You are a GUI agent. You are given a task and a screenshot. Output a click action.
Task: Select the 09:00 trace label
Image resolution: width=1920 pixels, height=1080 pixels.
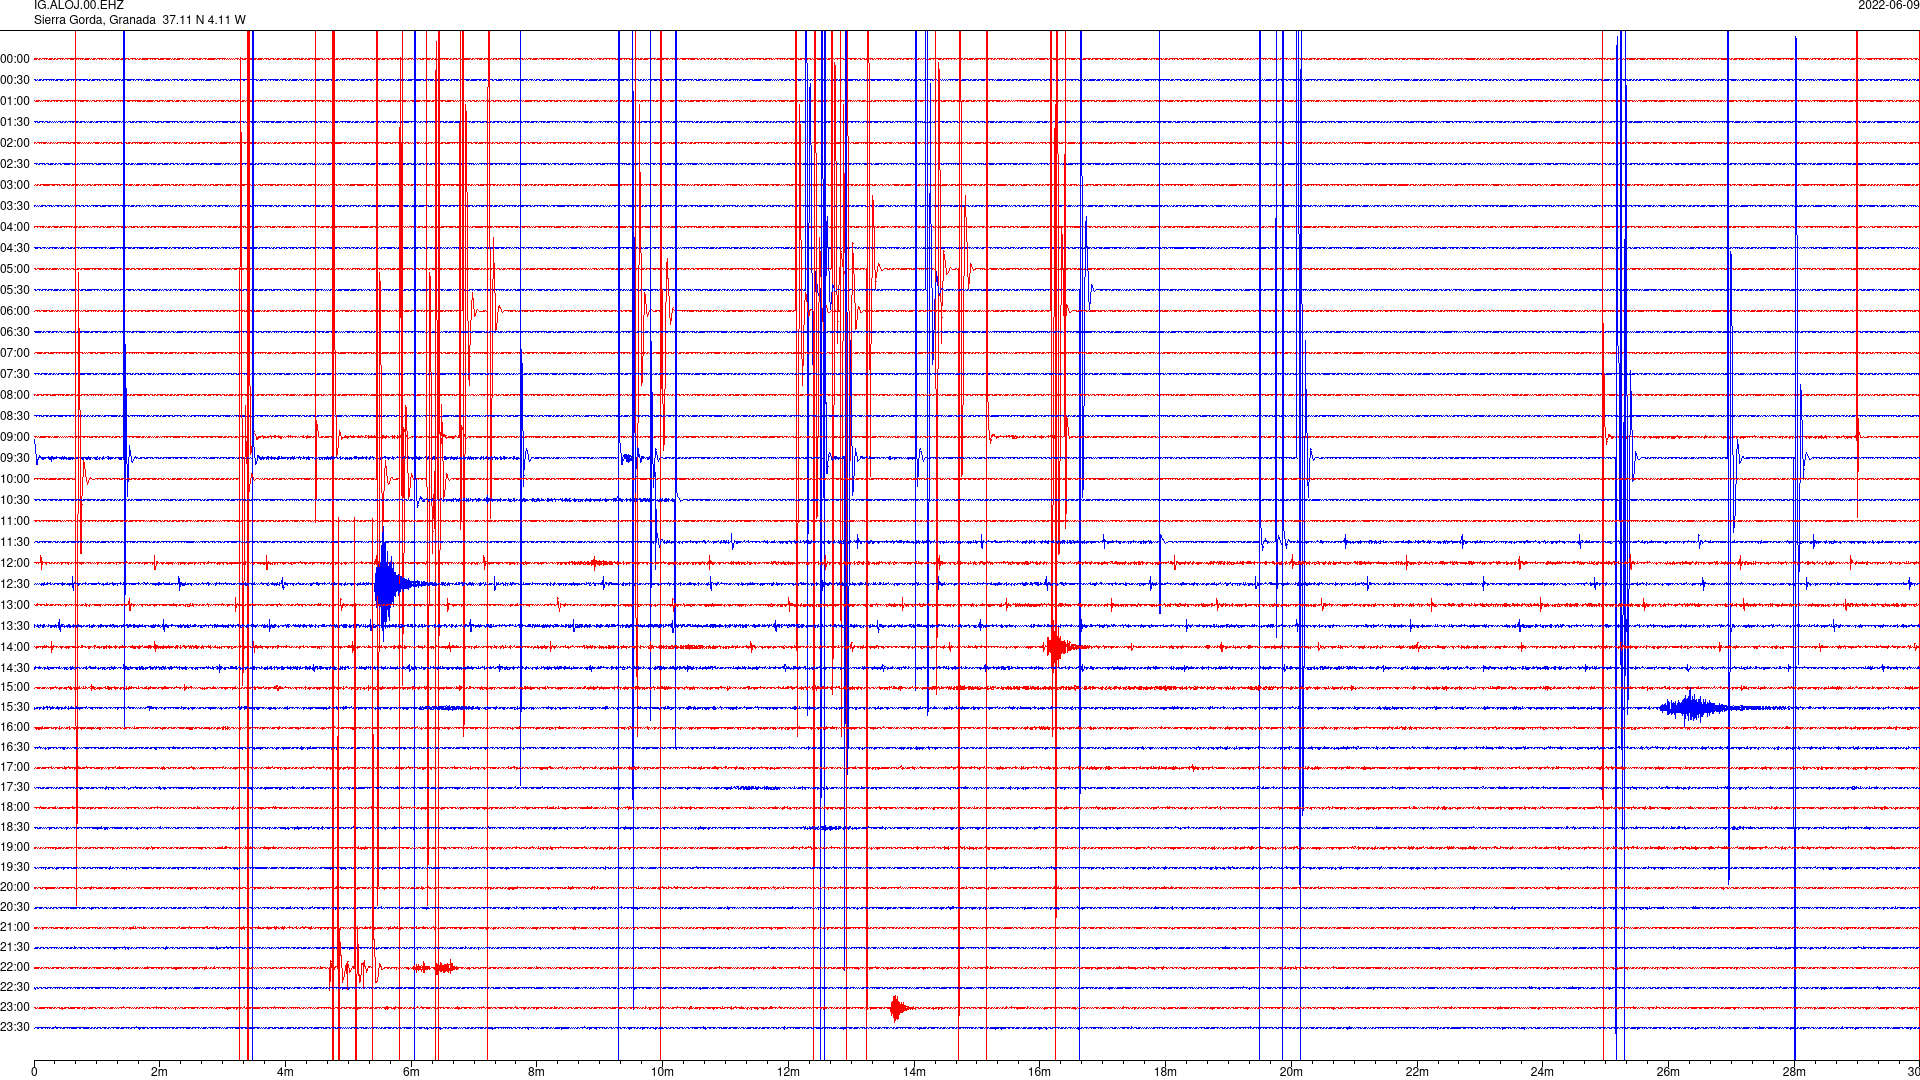(15, 437)
